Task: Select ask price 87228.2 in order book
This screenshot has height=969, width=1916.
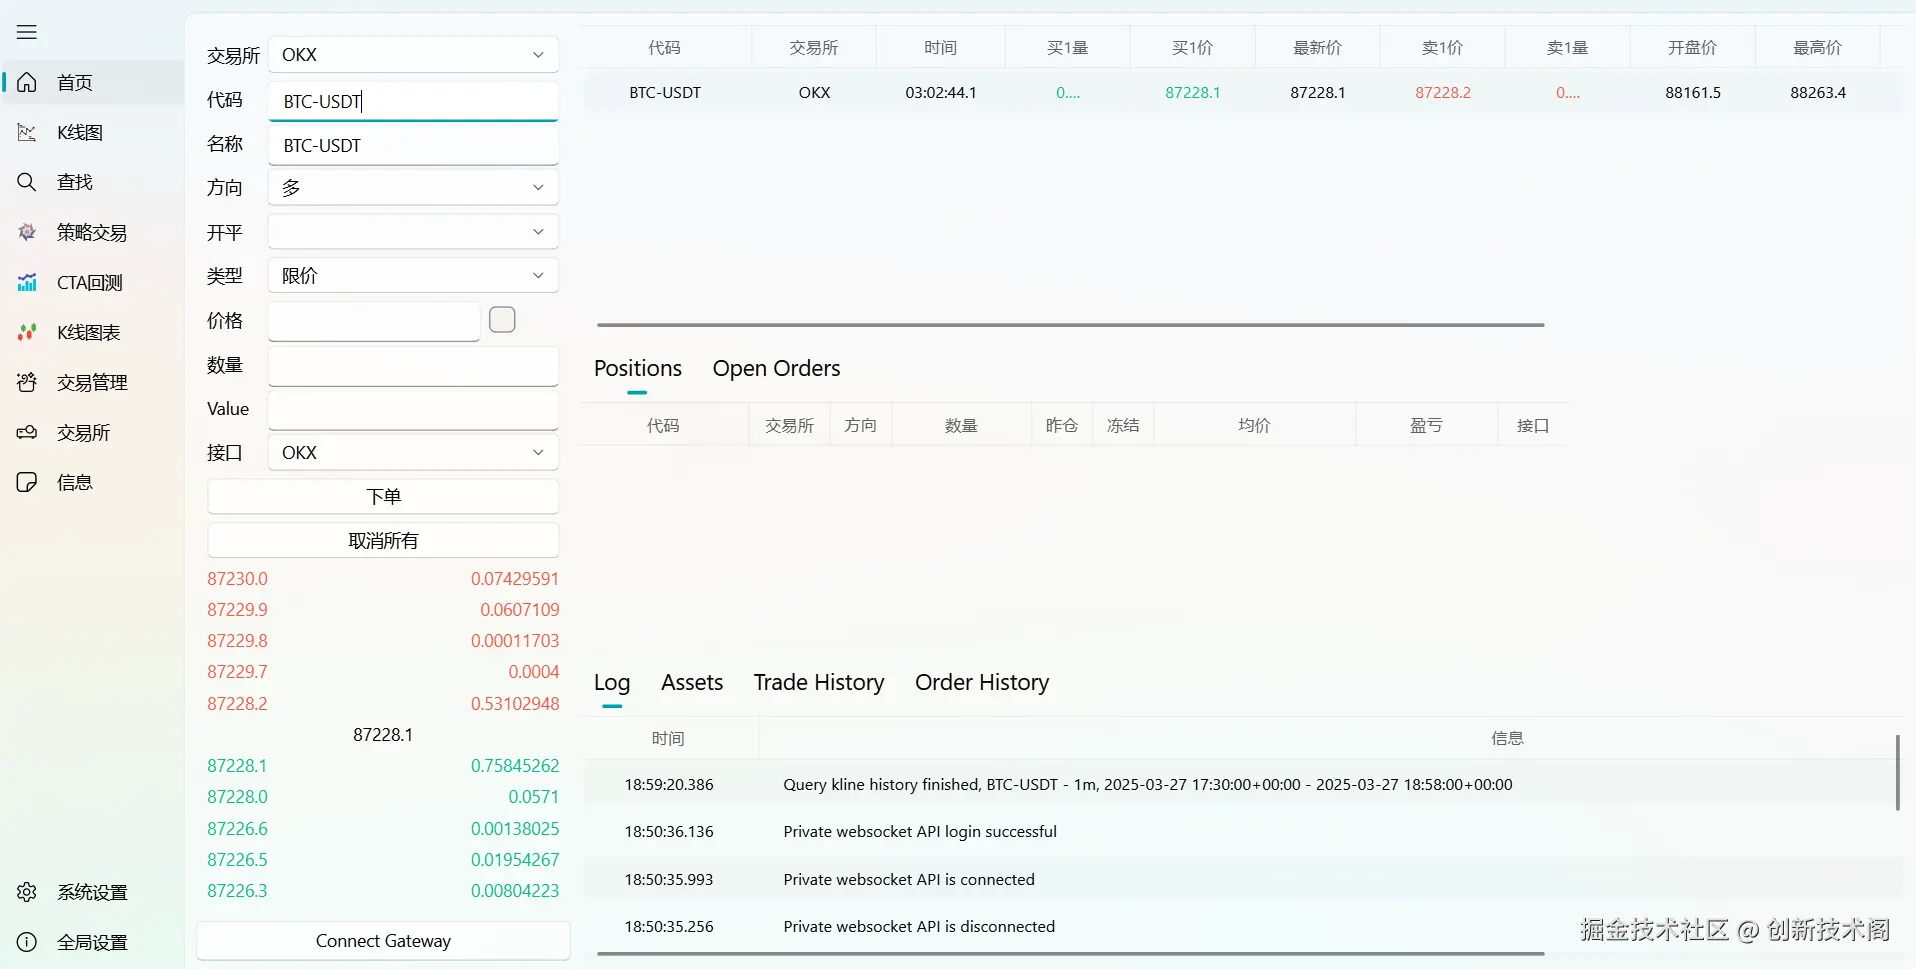Action: pos(238,704)
